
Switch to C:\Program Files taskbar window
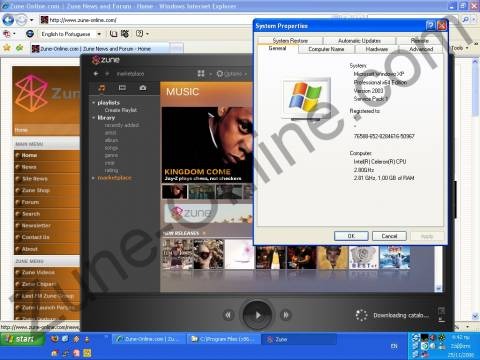coord(222,339)
